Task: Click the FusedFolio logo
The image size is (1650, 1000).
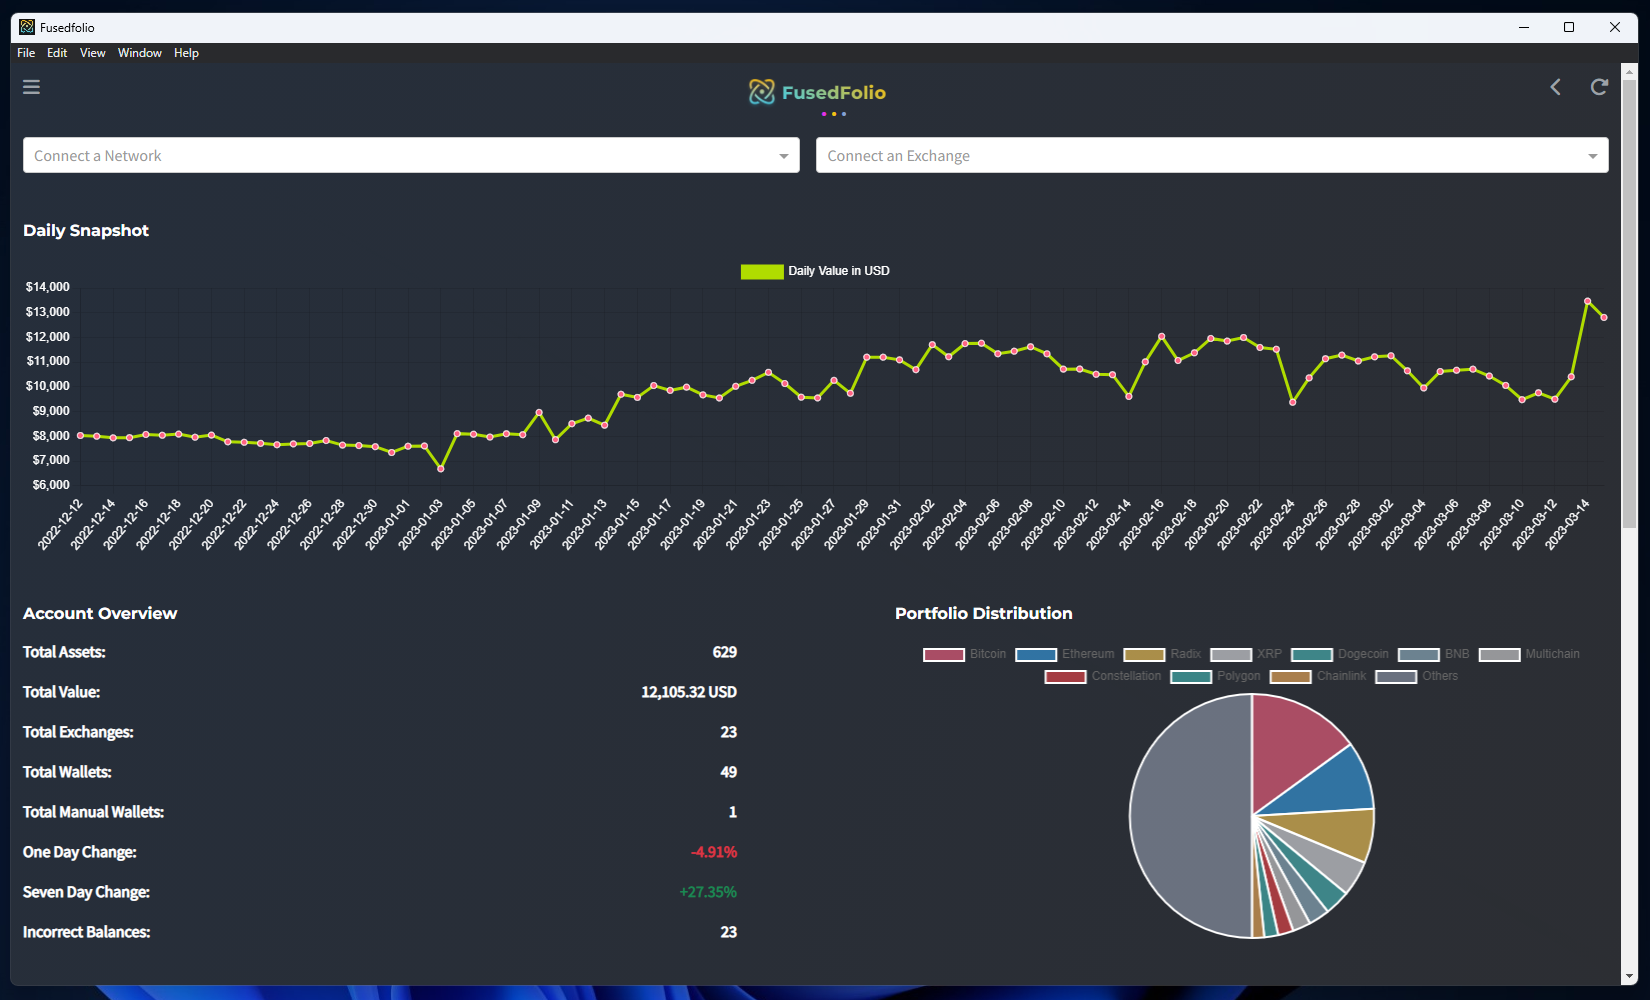Action: click(x=817, y=92)
